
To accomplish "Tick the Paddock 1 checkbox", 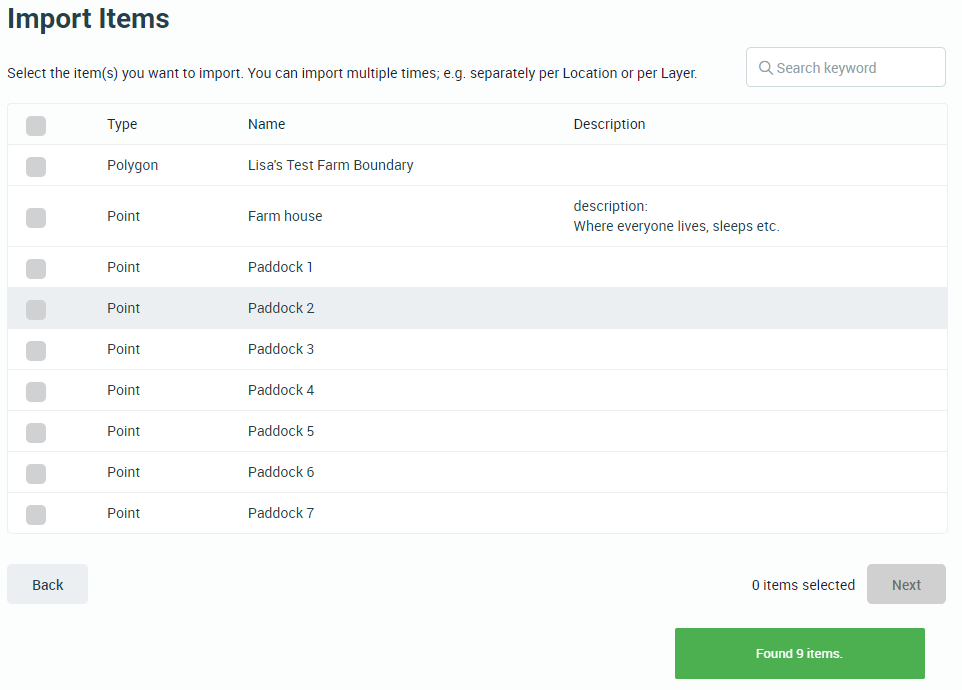I will 36,268.
